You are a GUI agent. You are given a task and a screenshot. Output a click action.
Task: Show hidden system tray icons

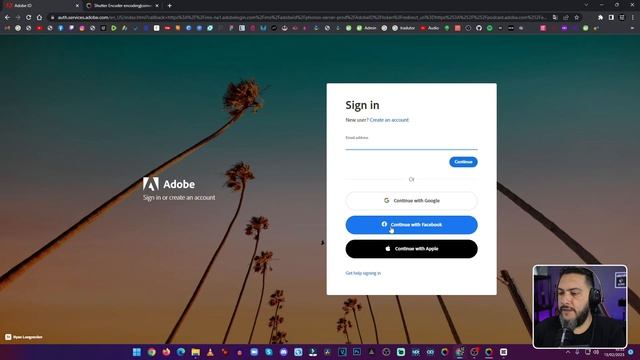coord(568,352)
